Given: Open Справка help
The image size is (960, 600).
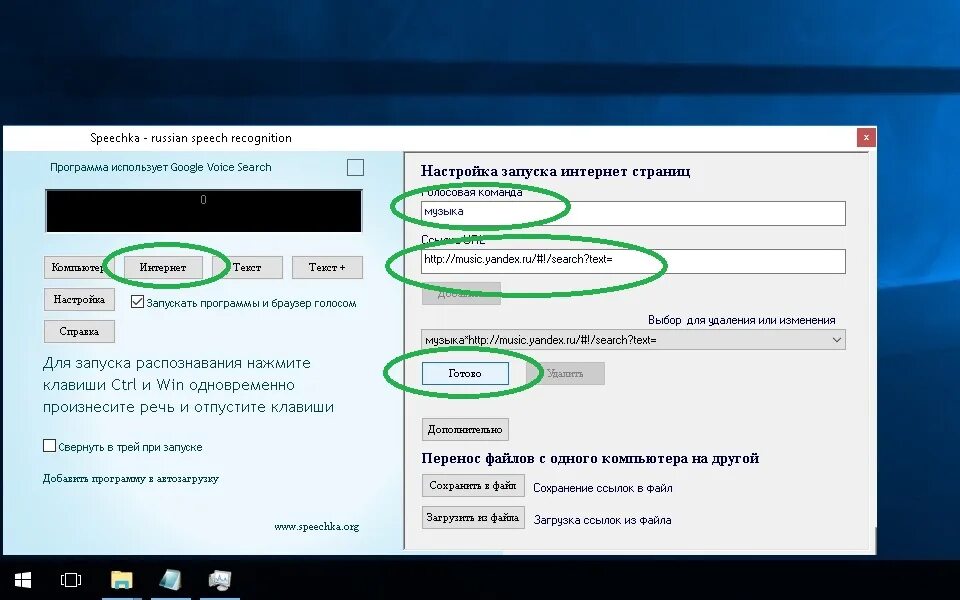Looking at the screenshot, I should pyautogui.click(x=79, y=331).
